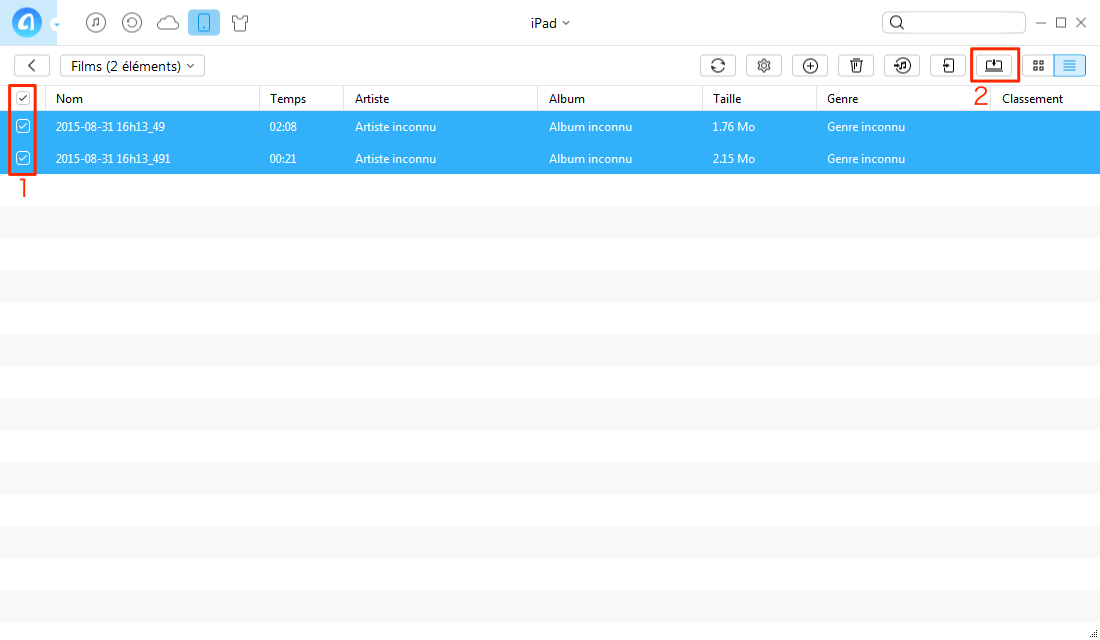Click Artiste inconnu in the 02:08 row
Image resolution: width=1100 pixels, height=640 pixels.
[x=396, y=127]
